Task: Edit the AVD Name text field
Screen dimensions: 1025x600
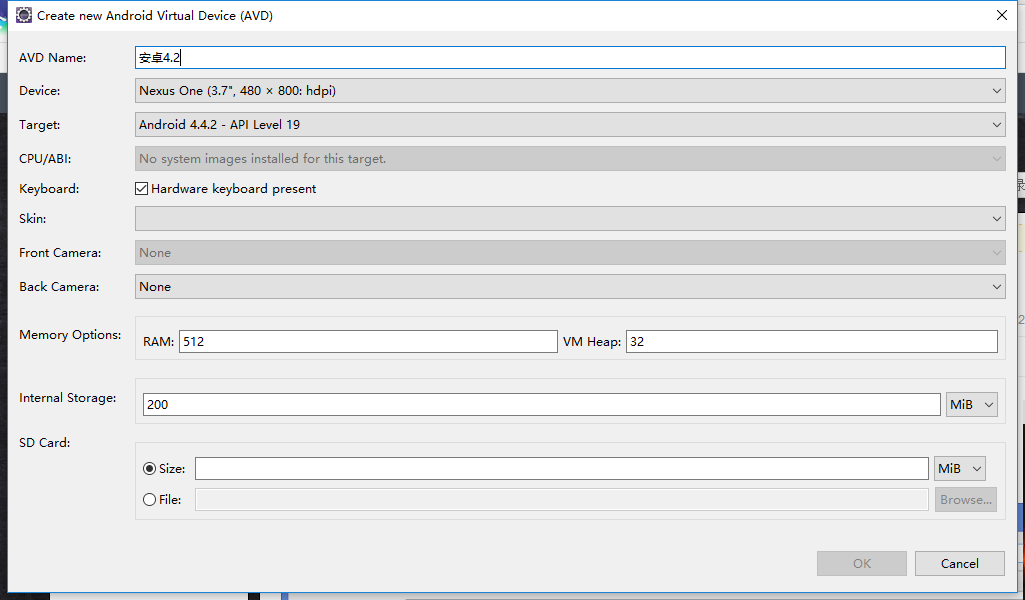Action: 570,58
